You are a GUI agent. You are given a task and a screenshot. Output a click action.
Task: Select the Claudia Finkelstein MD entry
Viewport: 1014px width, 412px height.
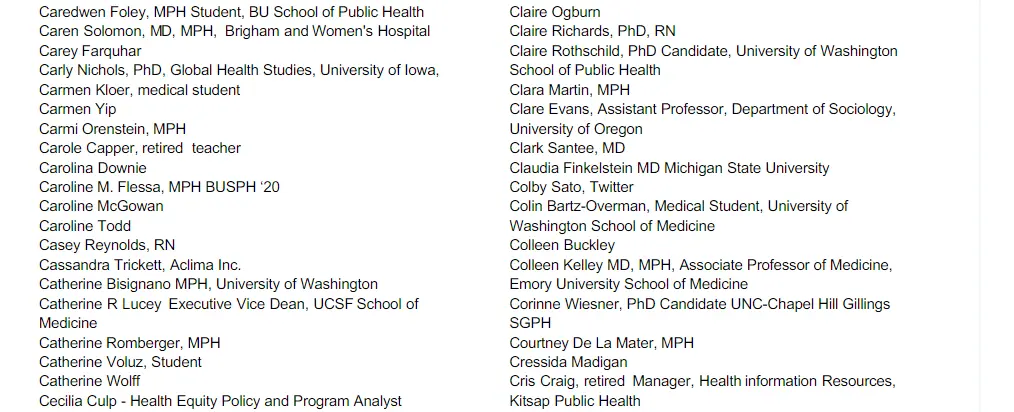click(x=669, y=168)
